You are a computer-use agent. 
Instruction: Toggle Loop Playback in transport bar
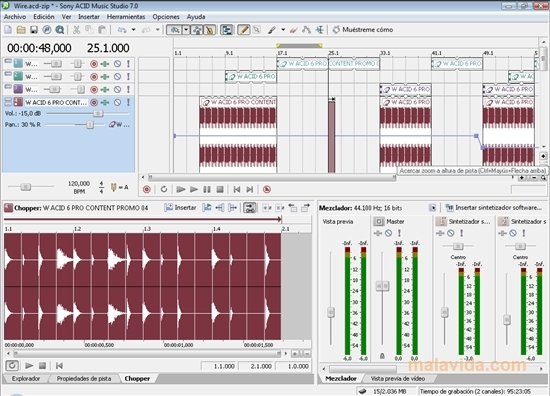click(x=164, y=189)
